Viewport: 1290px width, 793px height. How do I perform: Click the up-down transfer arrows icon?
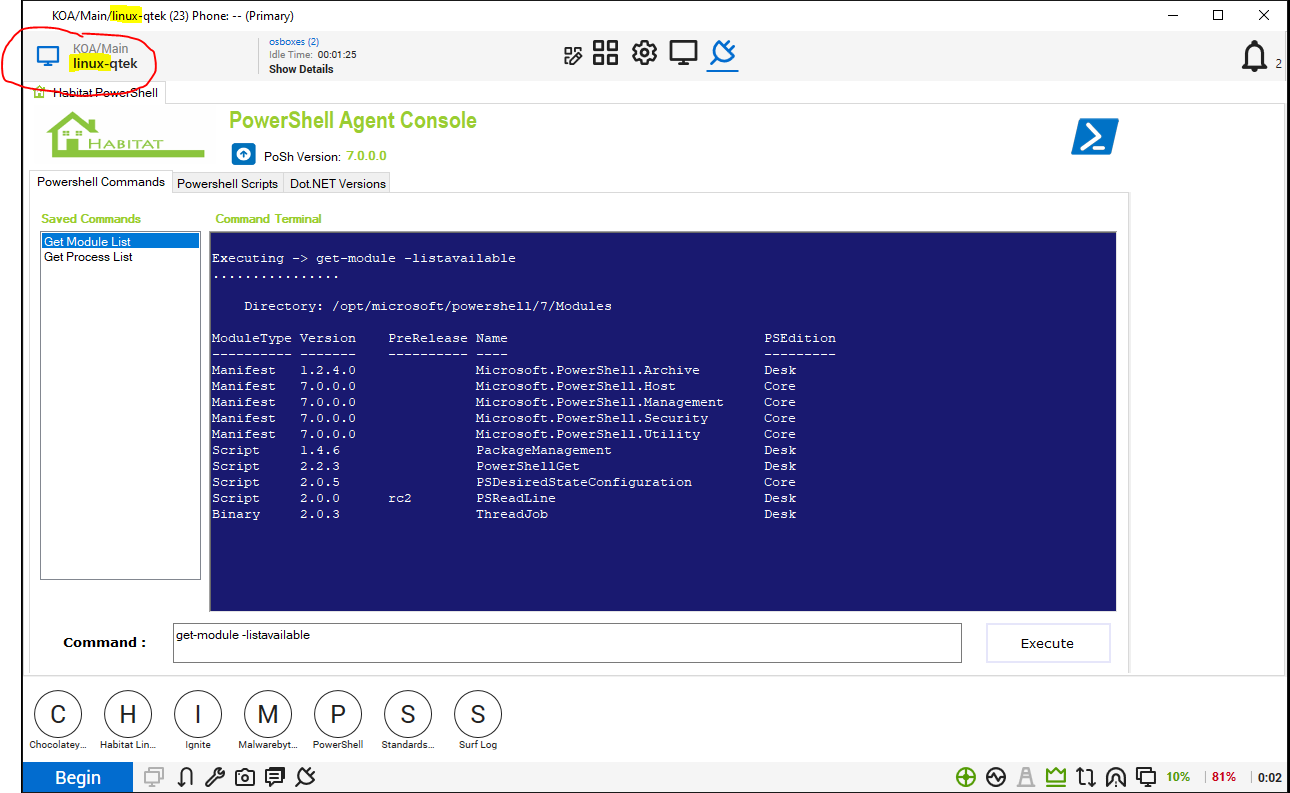1086,777
